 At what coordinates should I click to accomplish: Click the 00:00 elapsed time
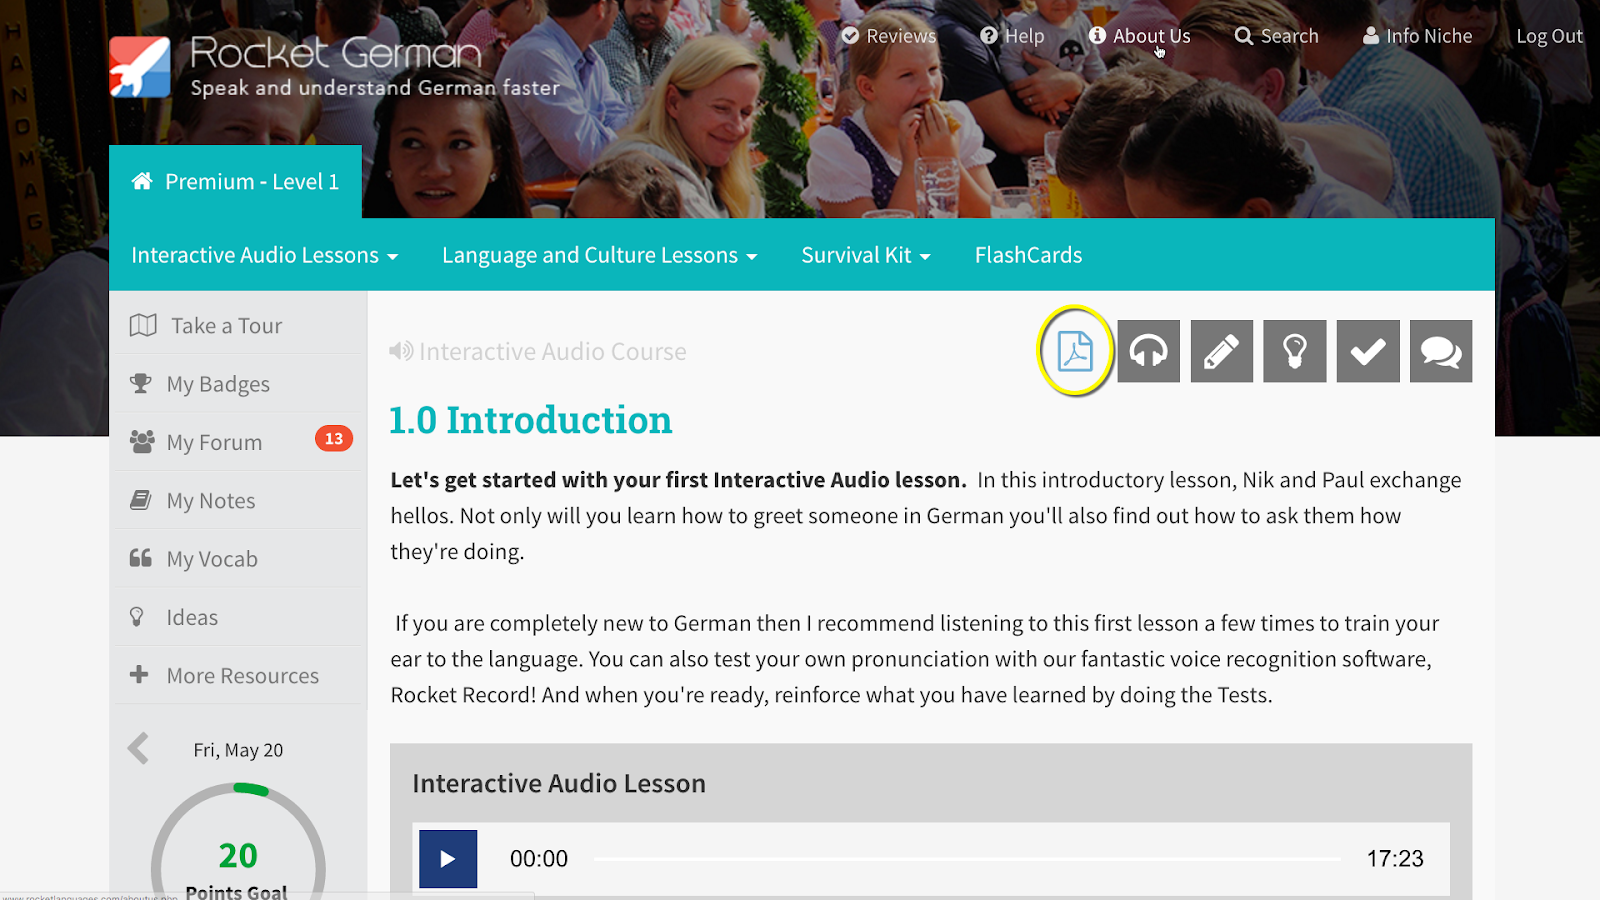tap(539, 859)
